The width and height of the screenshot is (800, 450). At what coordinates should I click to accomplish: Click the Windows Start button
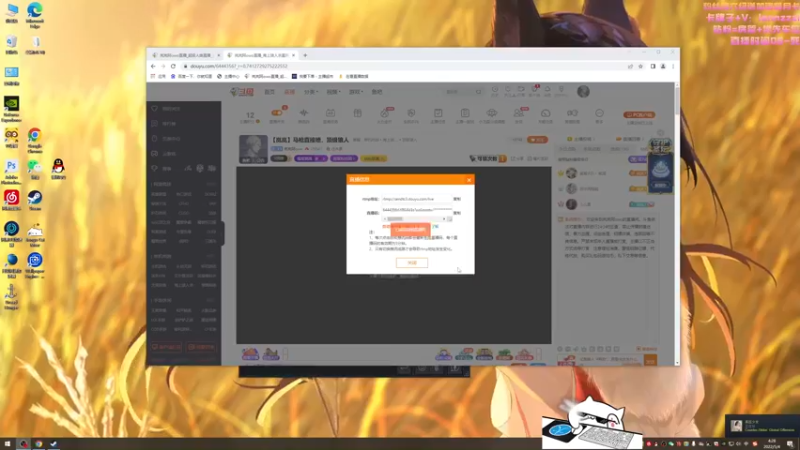(x=7, y=444)
